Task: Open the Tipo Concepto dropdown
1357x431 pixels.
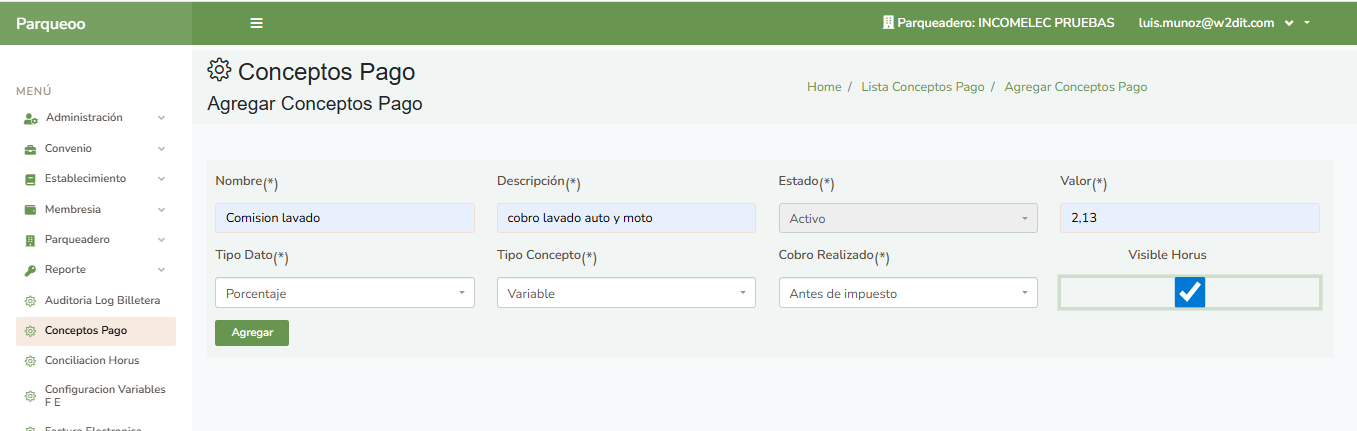Action: [x=626, y=293]
